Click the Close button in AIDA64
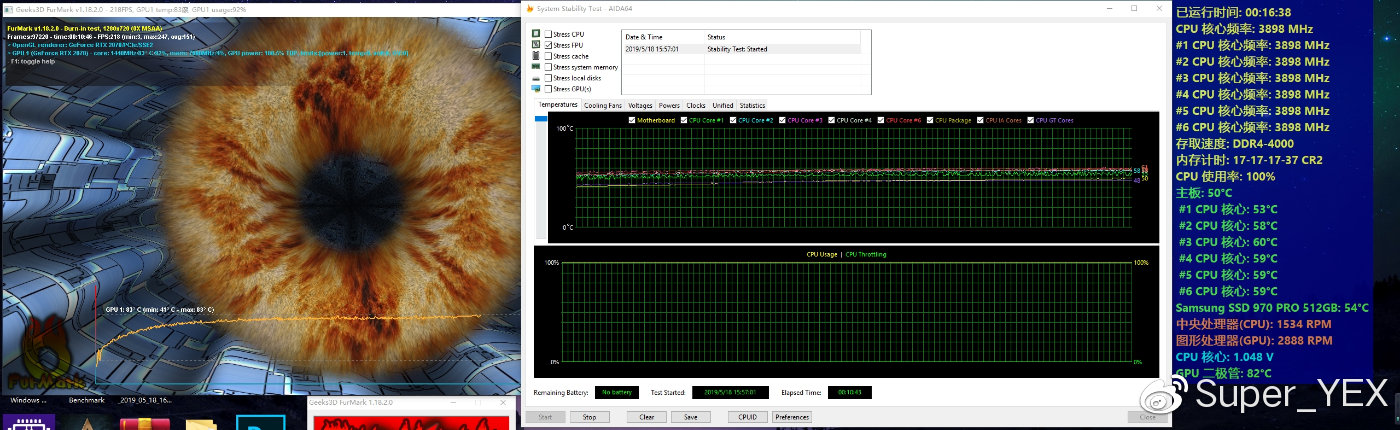The width and height of the screenshot is (1400, 430). 1147,417
